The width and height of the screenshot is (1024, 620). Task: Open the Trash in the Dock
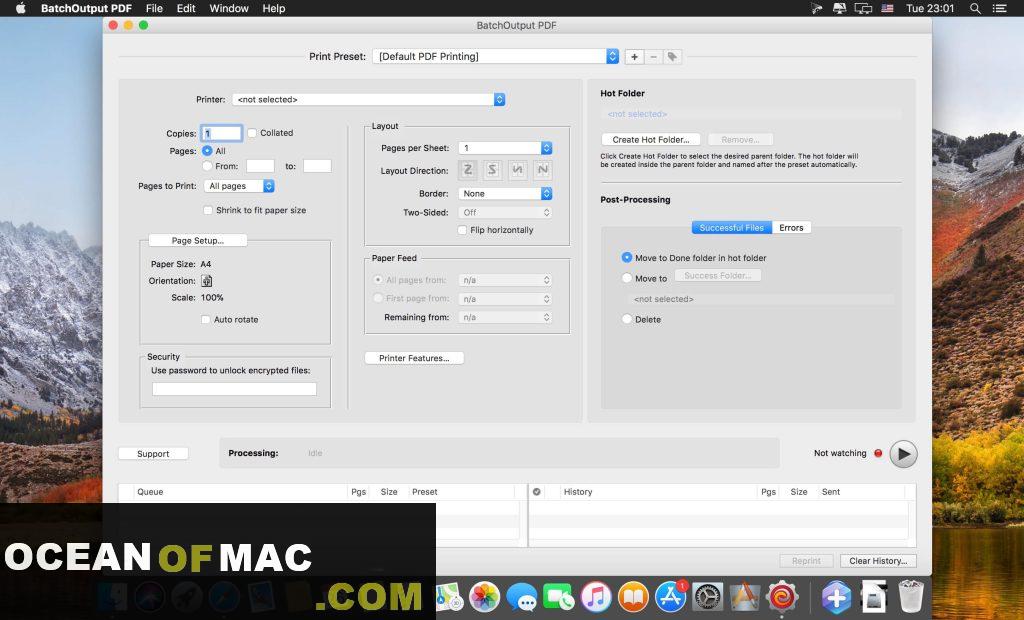(x=910, y=596)
